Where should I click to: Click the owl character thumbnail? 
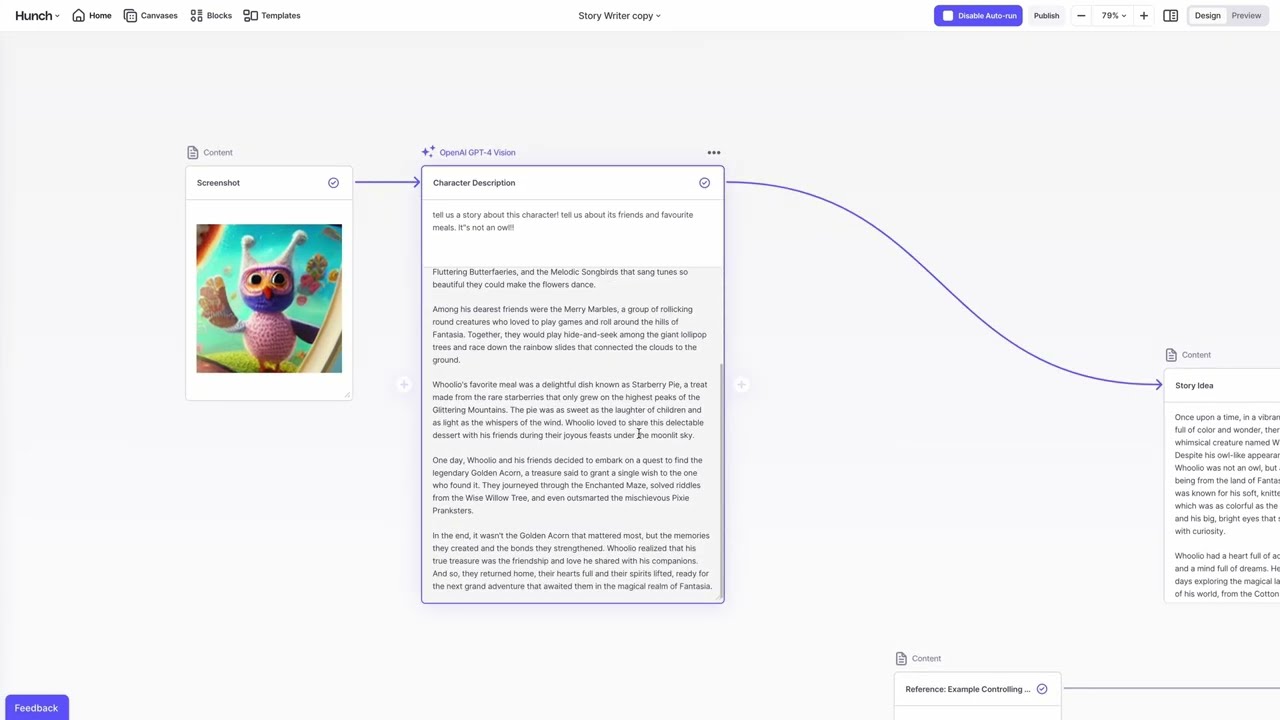coord(268,298)
